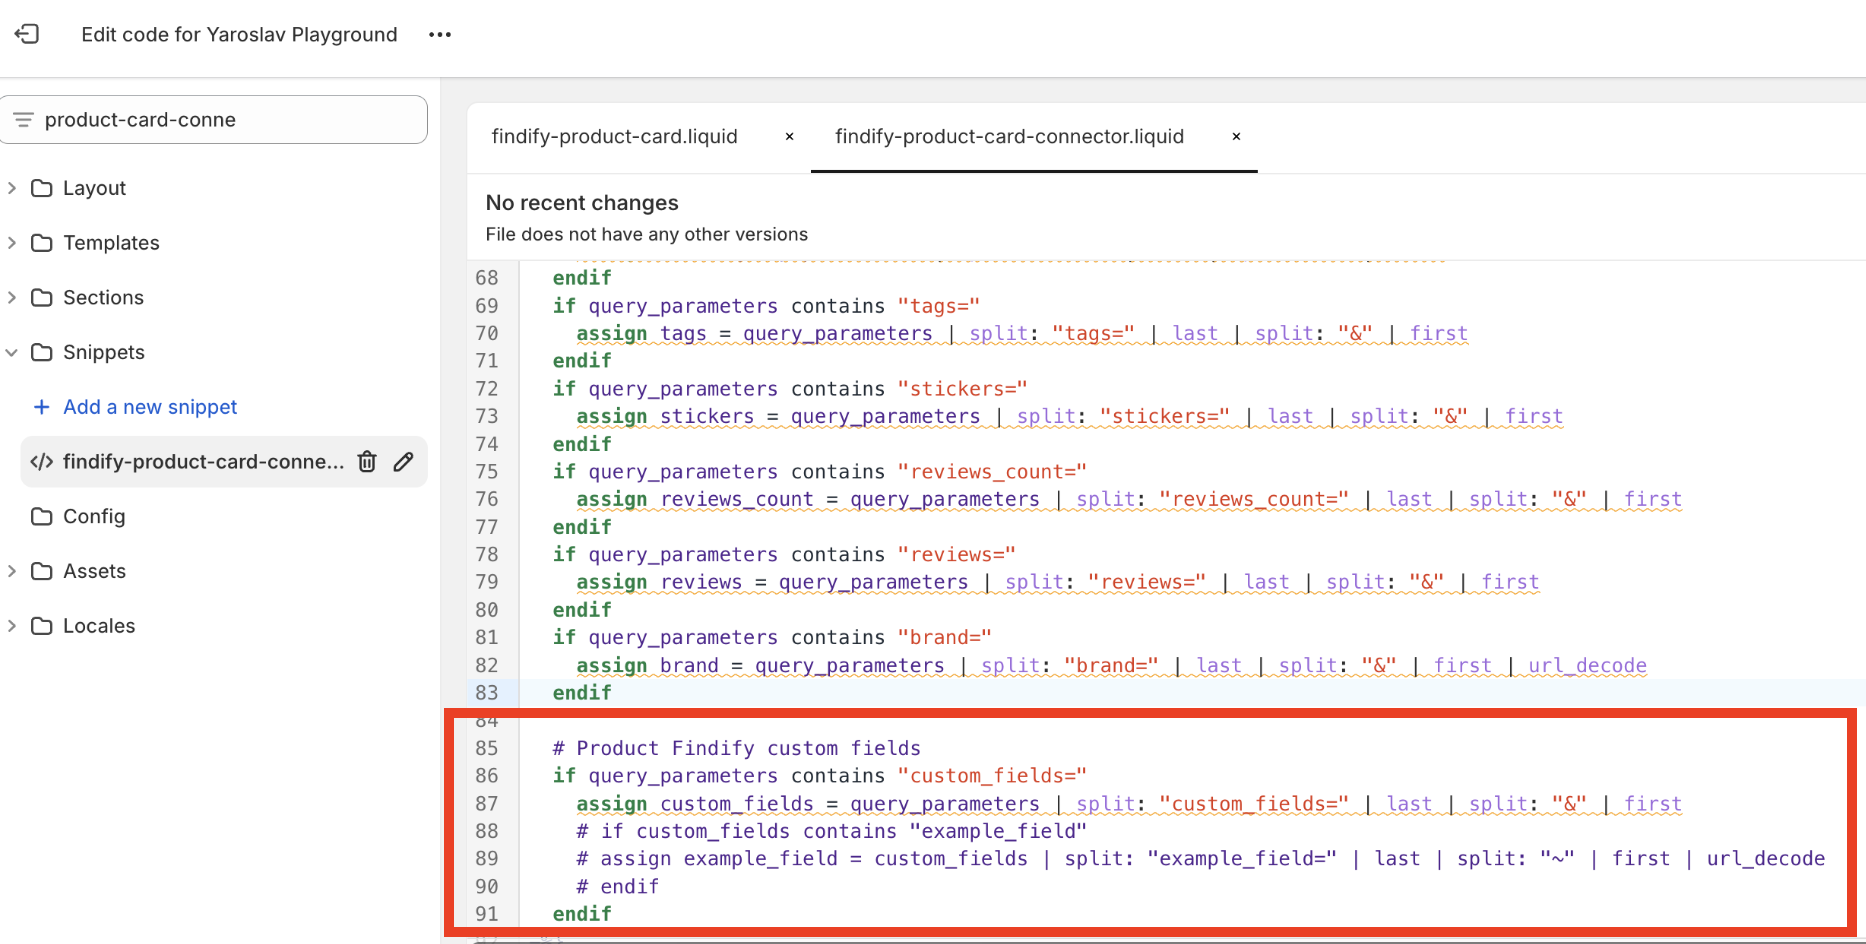1866x944 pixels.
Task: Open the Layout folder
Action: click(94, 188)
